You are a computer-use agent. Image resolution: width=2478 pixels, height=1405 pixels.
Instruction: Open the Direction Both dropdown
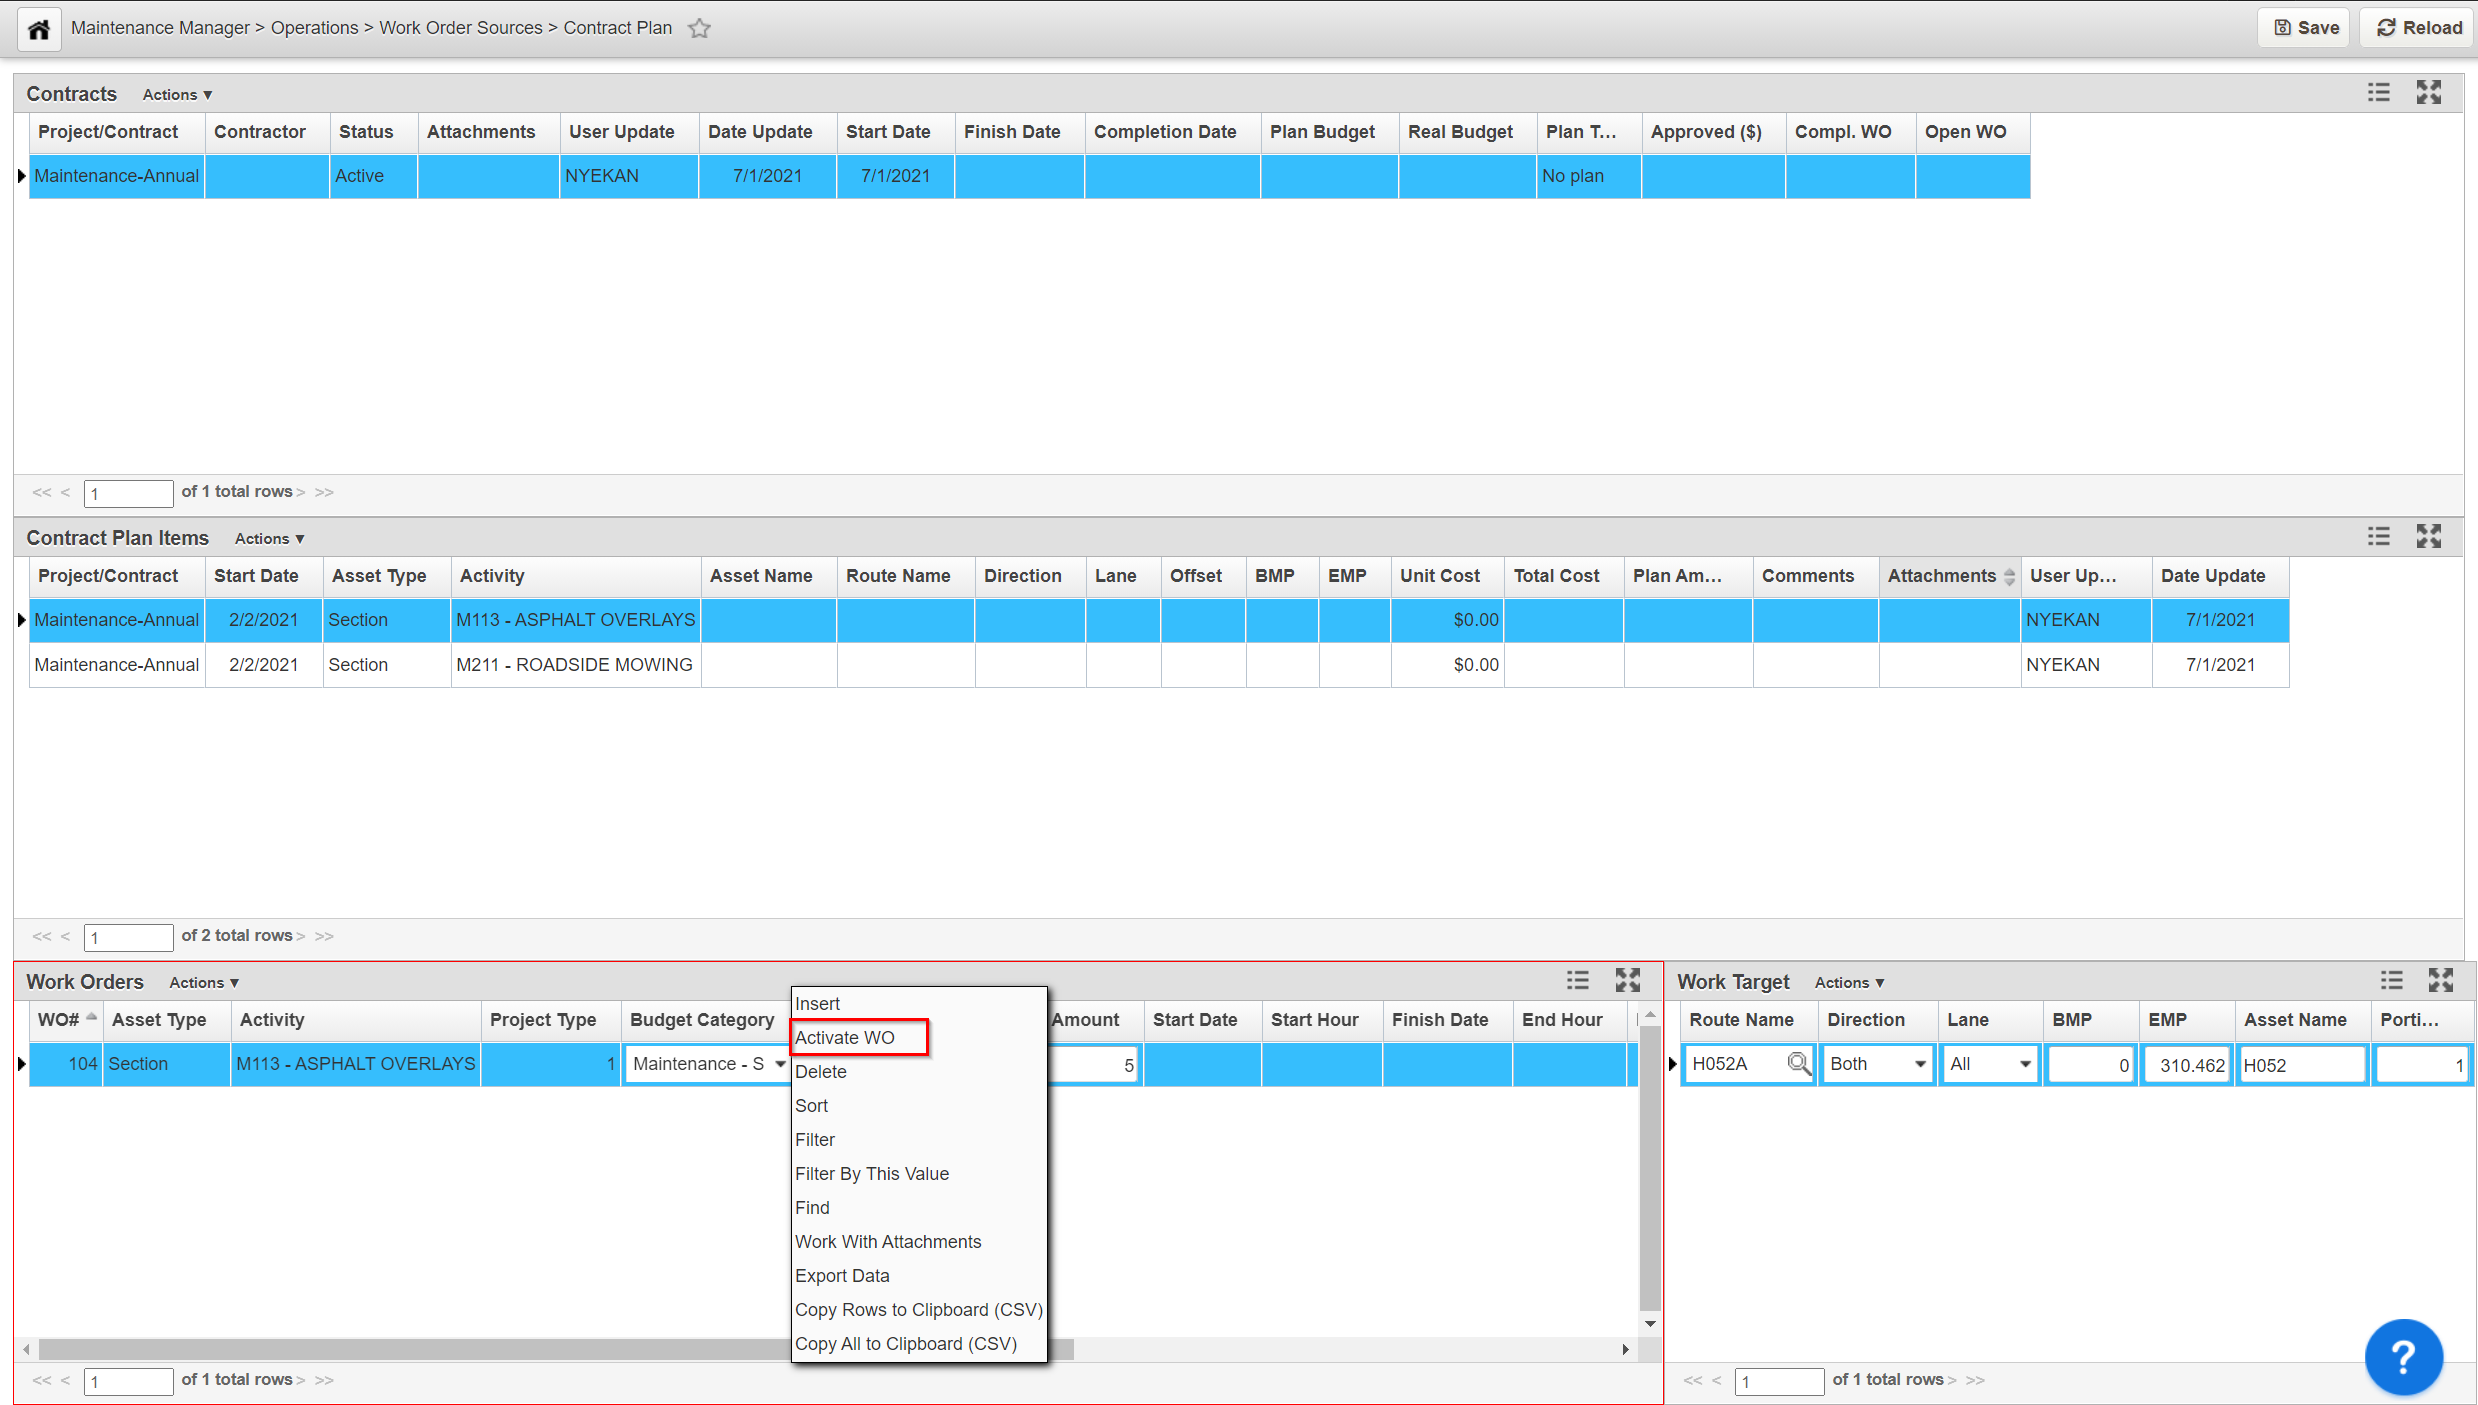click(x=1919, y=1064)
